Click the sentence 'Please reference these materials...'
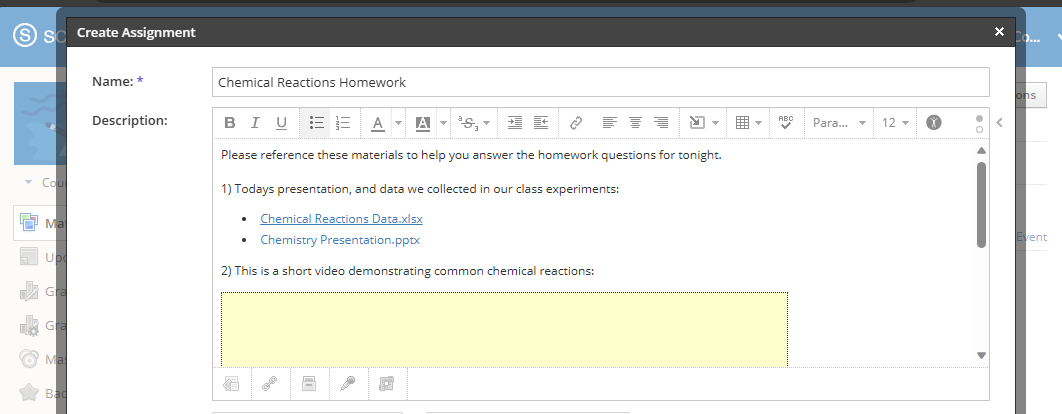 [471, 155]
